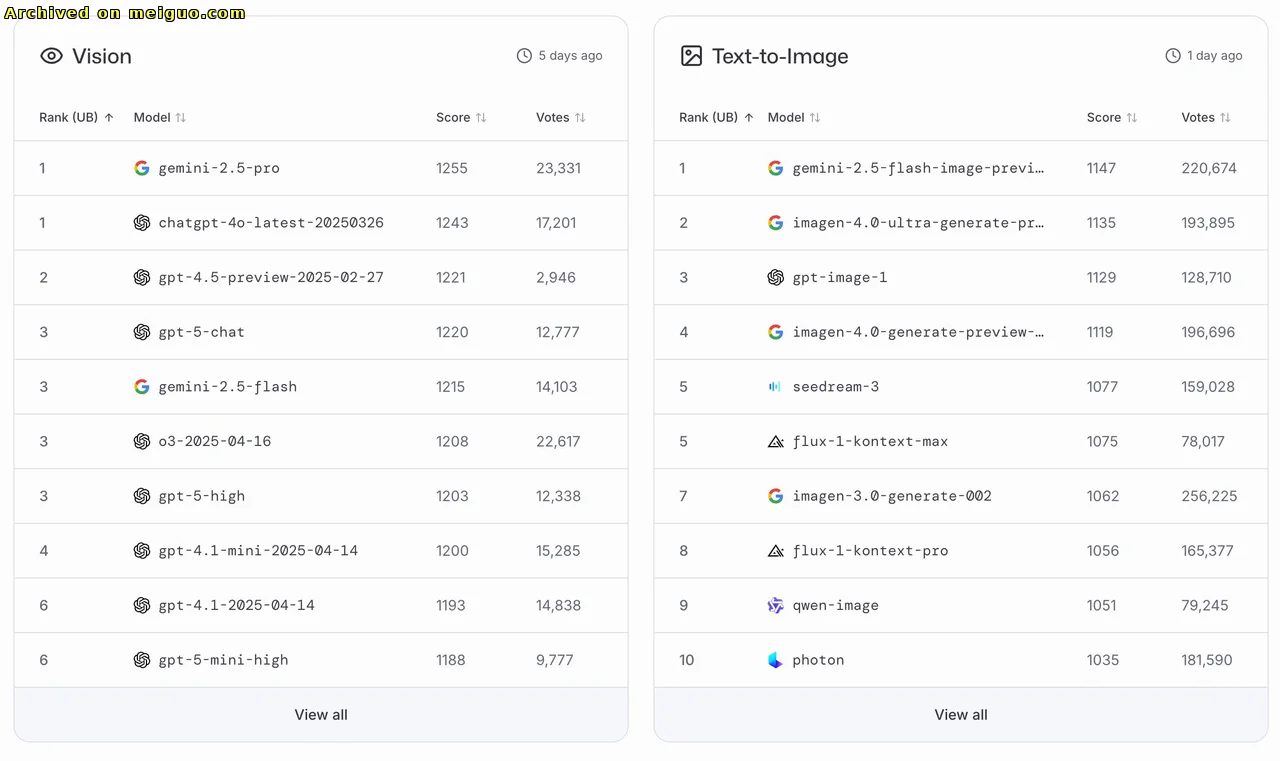Click the votes value 256,225
Screen dimensions: 1280x761
point(1209,496)
